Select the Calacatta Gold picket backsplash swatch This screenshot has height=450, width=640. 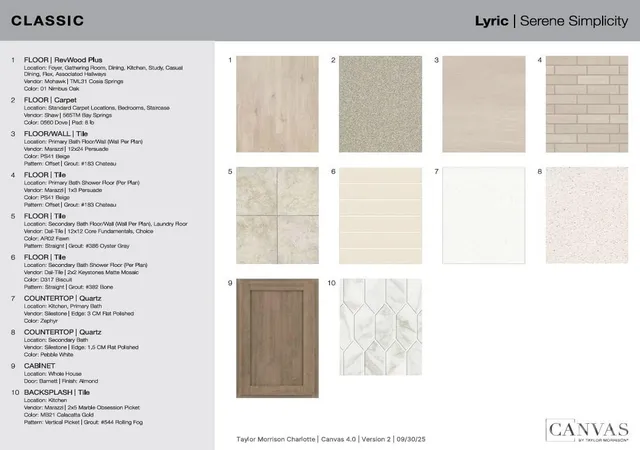coord(380,327)
